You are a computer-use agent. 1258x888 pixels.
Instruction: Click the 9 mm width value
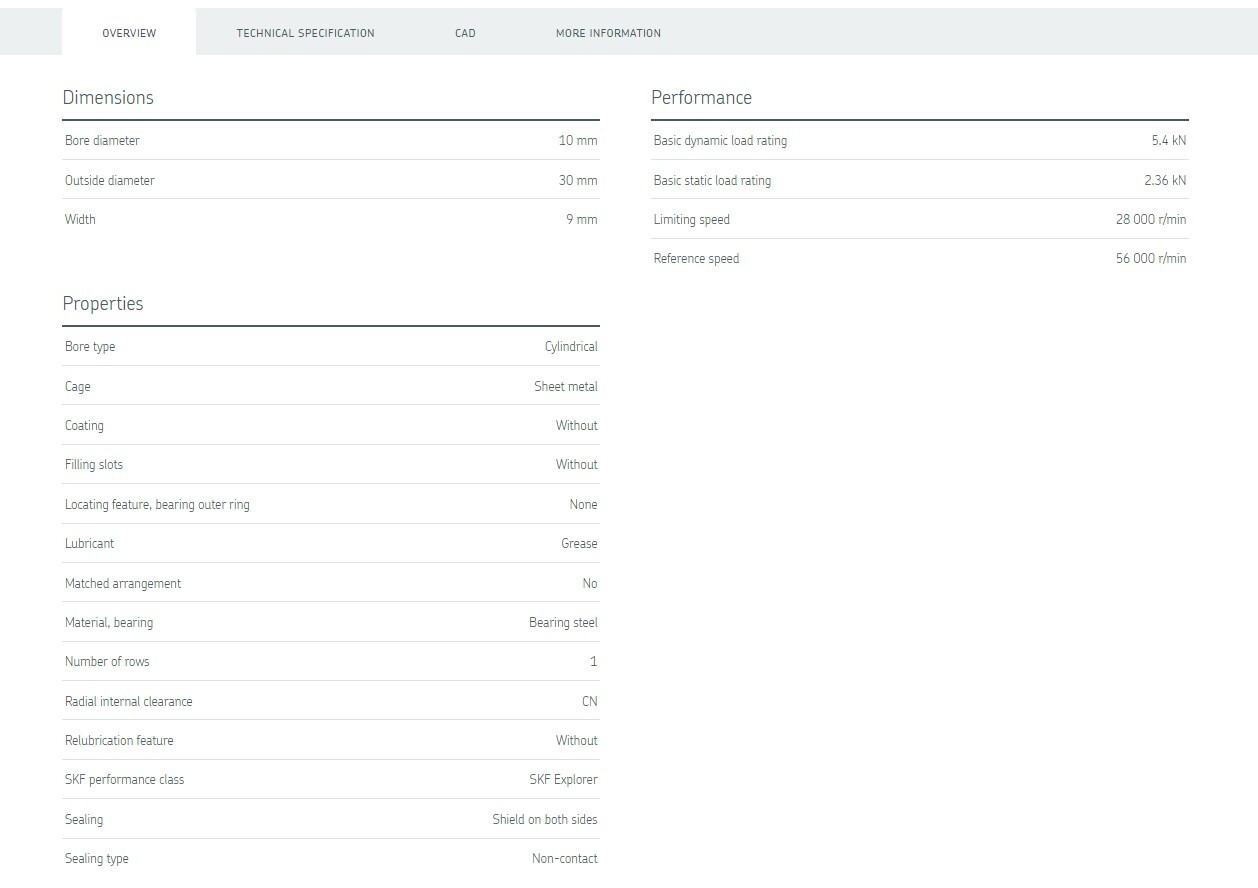coord(582,219)
